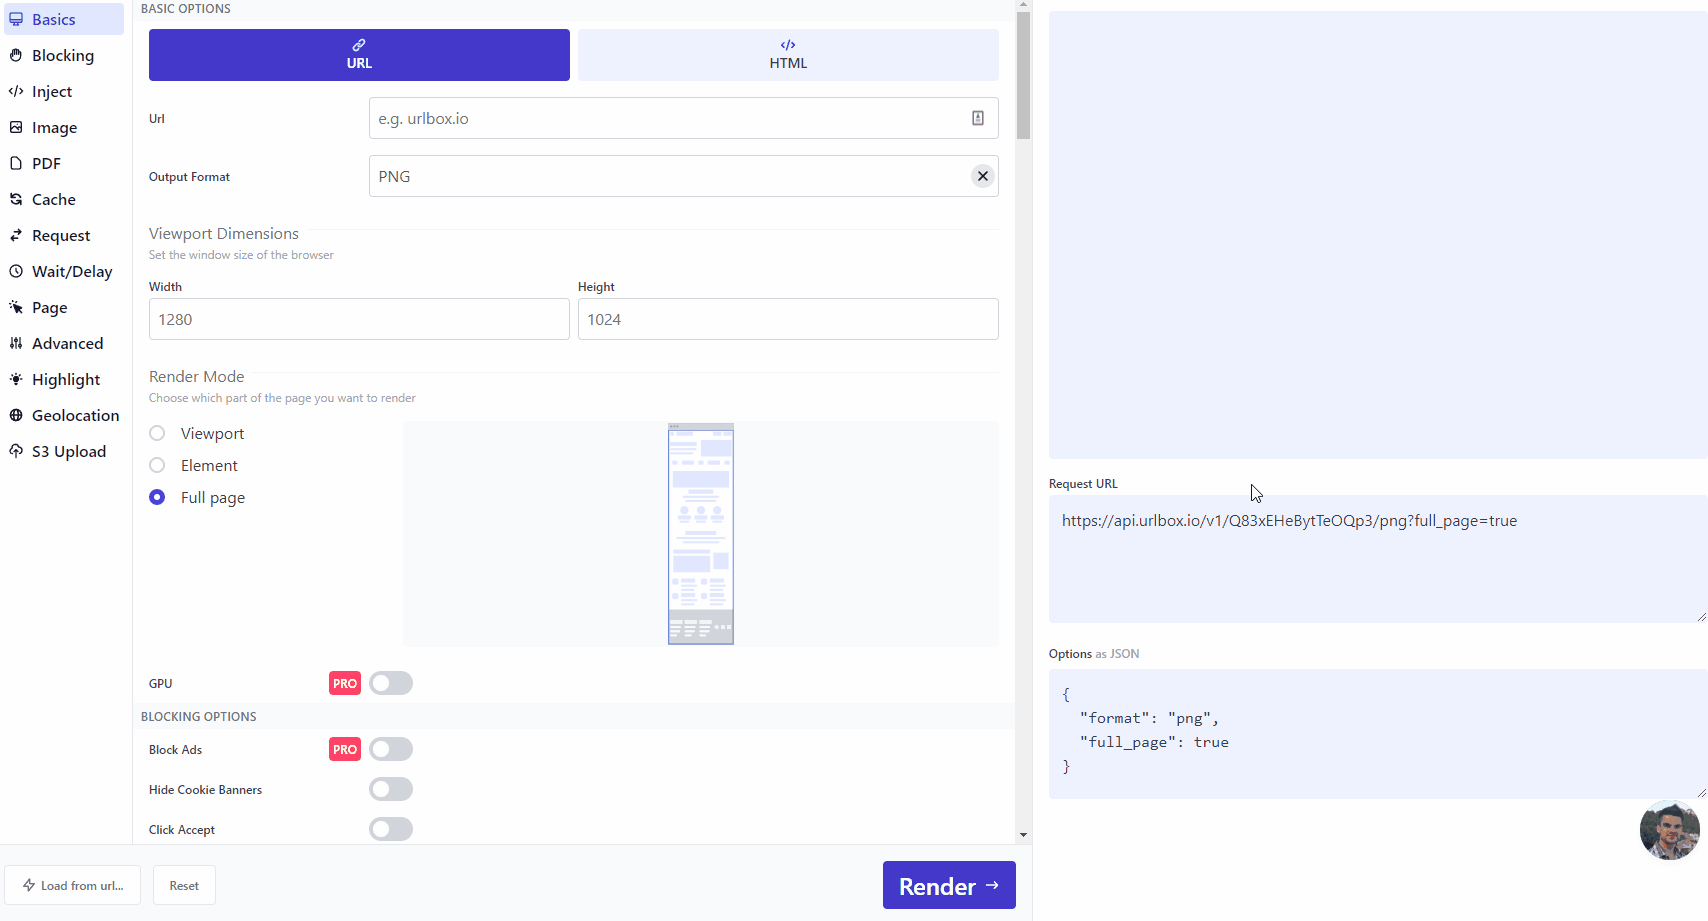The height and width of the screenshot is (921, 1708).
Task: Click the Highlight icon in sidebar
Action: point(16,380)
